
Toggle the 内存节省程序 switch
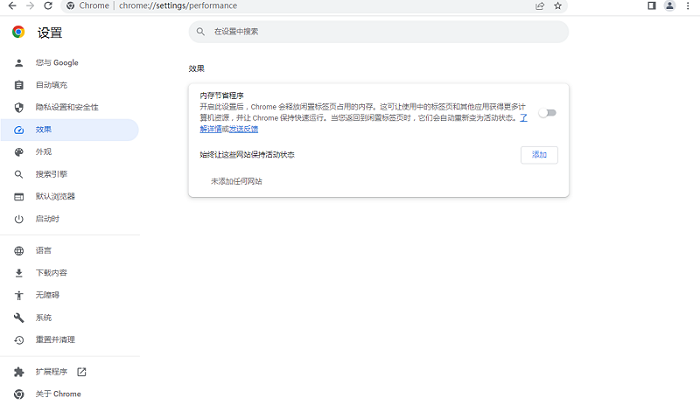546,112
